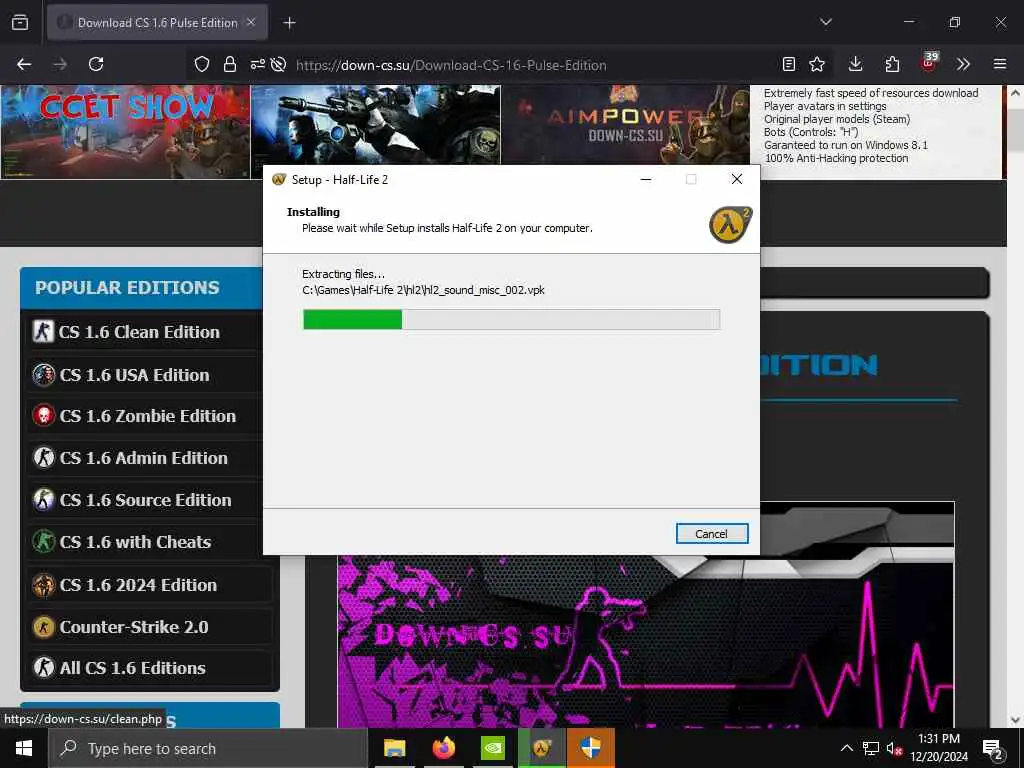The image size is (1024, 768).
Task: Open Firefox from taskbar
Action: [443, 748]
